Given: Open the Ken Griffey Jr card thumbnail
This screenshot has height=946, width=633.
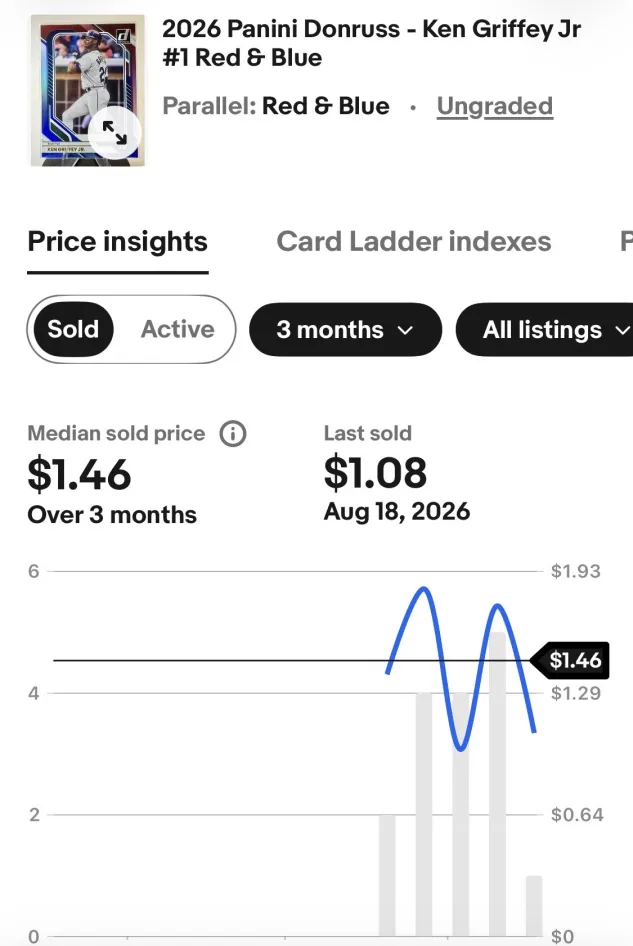Looking at the screenshot, I should point(88,90).
